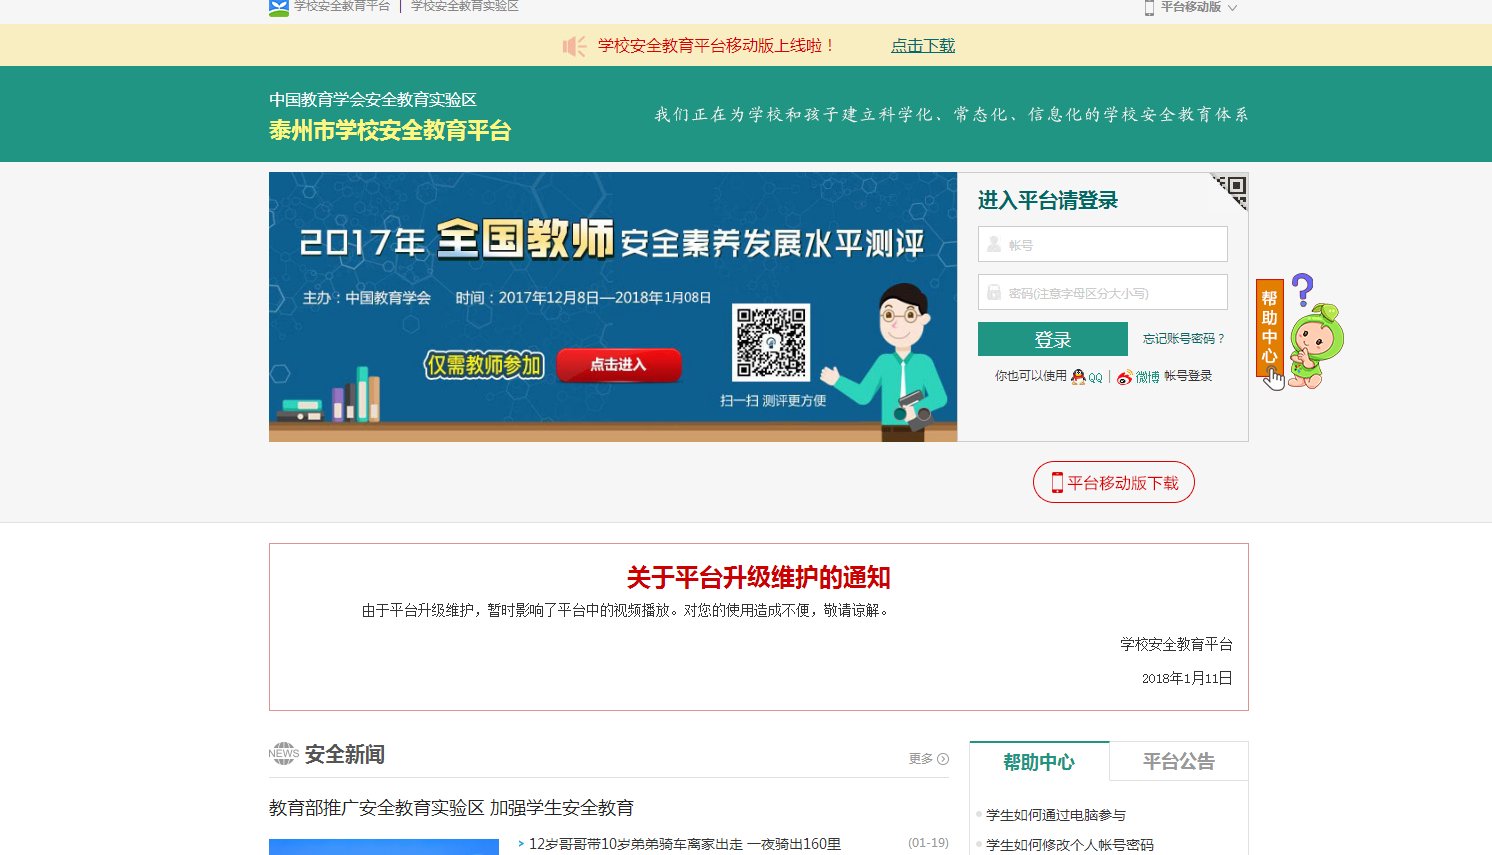Click the speaker icon in the announcement bar
The width and height of the screenshot is (1492, 855).
[573, 46]
